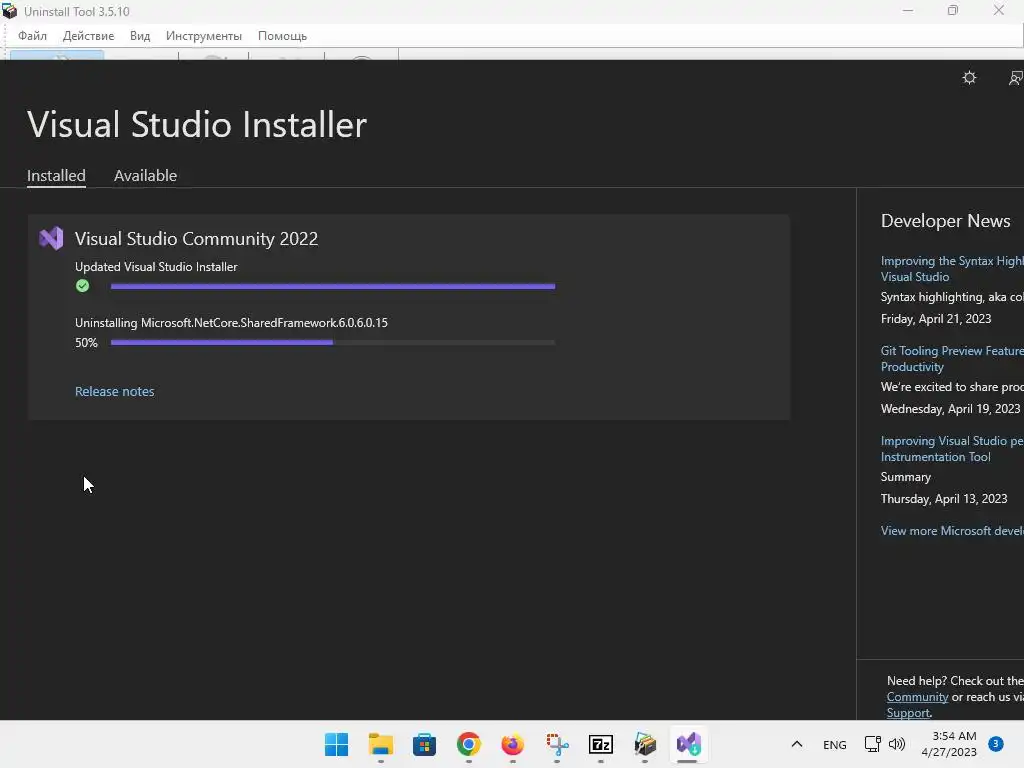Open the Support link at bottom right
This screenshot has height=768, width=1024.
click(x=908, y=713)
